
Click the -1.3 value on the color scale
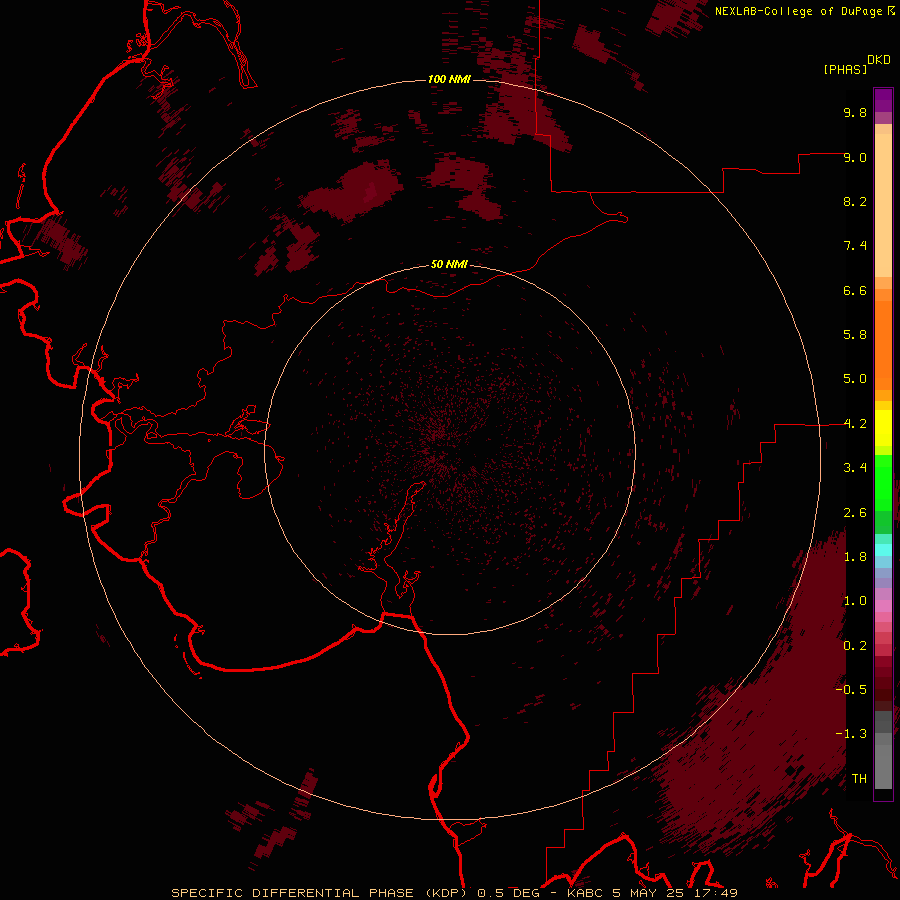(x=851, y=734)
